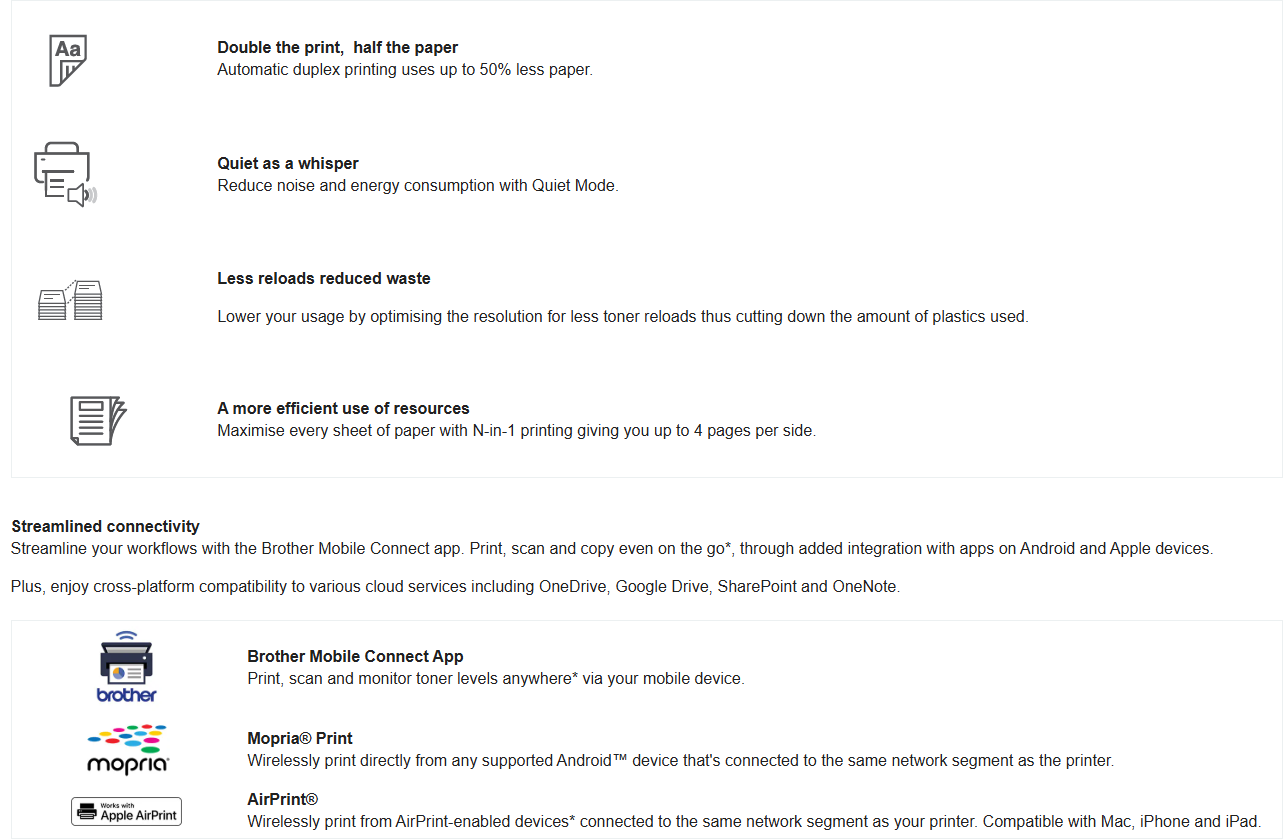Click the Mopria colorful dots logo

(127, 750)
